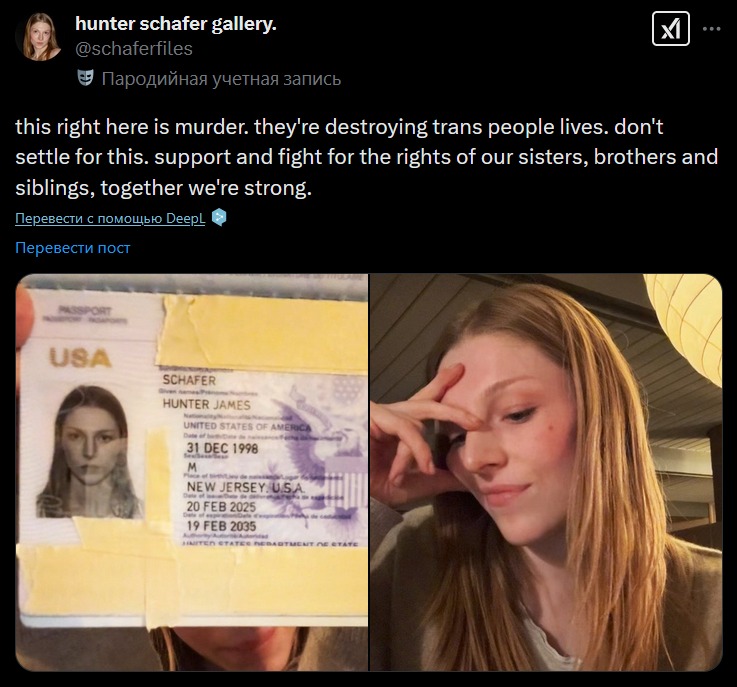Open the three-dot more options menu
Image resolution: width=737 pixels, height=687 pixels.
(x=712, y=29)
